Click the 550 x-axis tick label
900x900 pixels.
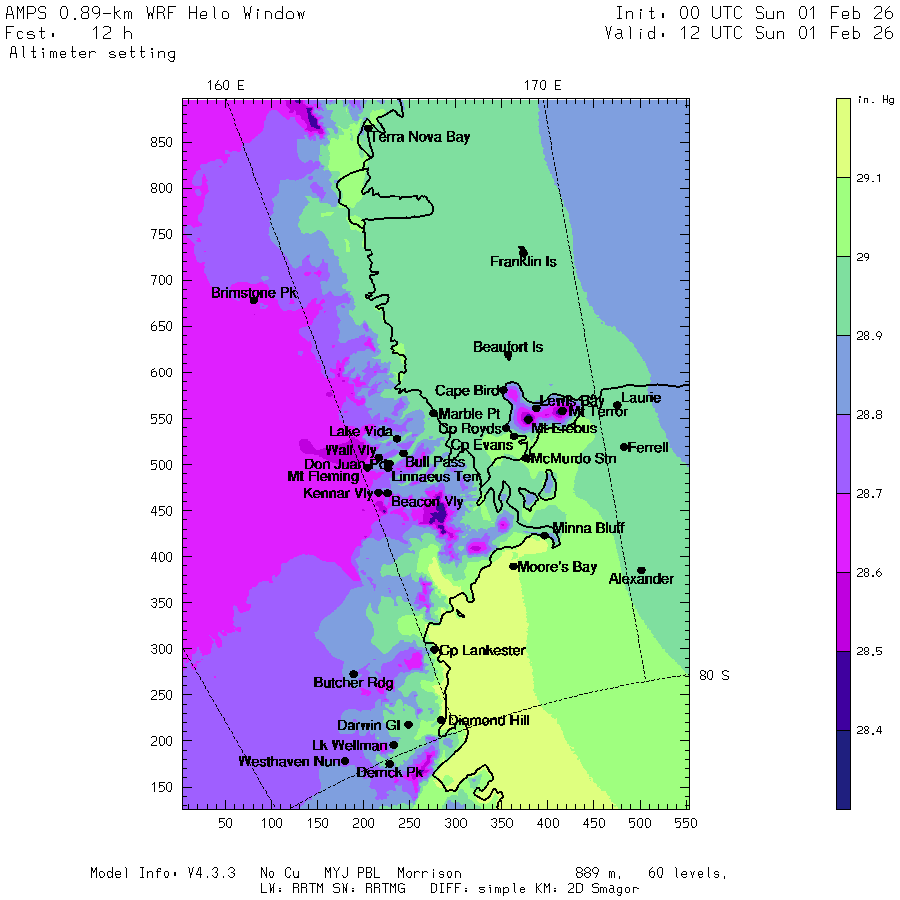click(x=686, y=824)
